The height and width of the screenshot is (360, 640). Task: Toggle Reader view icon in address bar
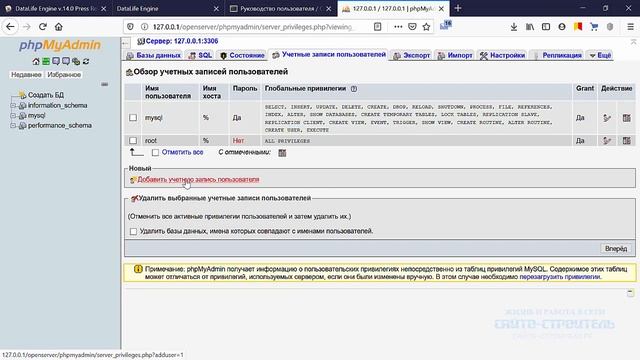378,27
